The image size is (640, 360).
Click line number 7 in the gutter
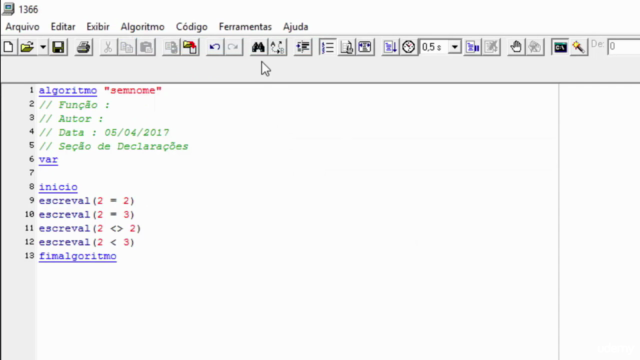32,173
